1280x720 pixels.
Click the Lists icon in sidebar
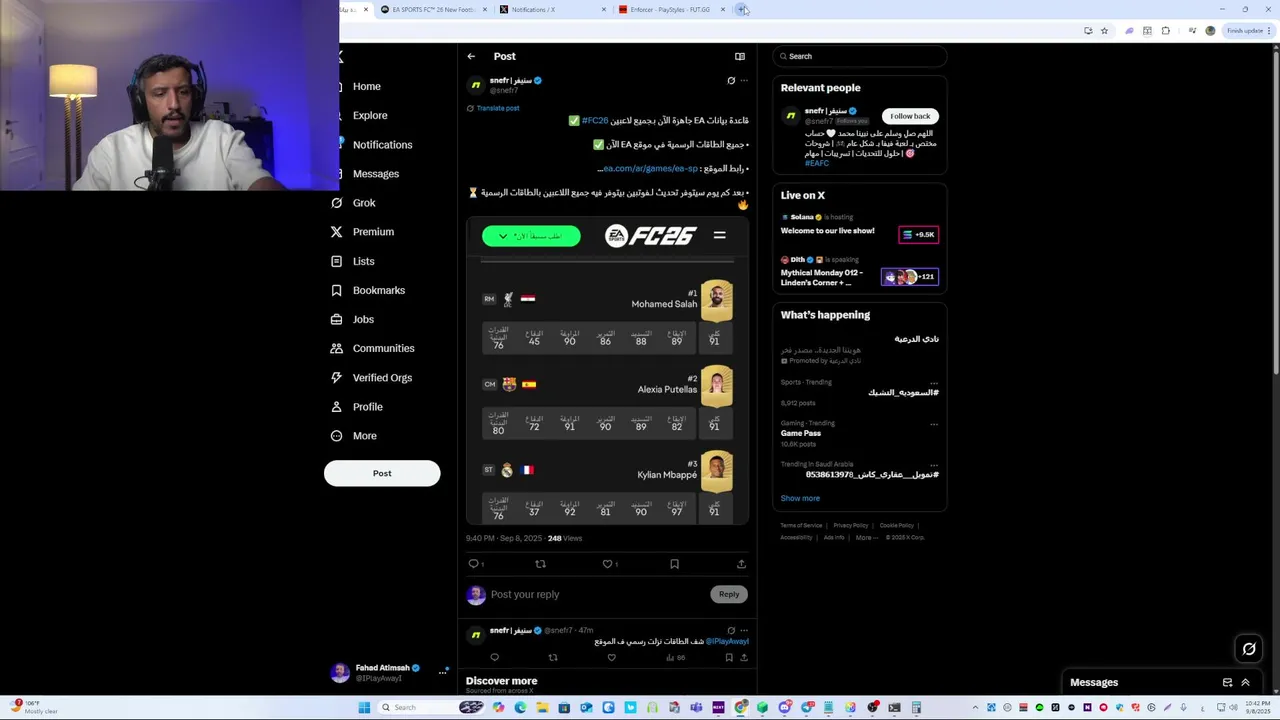coord(337,261)
